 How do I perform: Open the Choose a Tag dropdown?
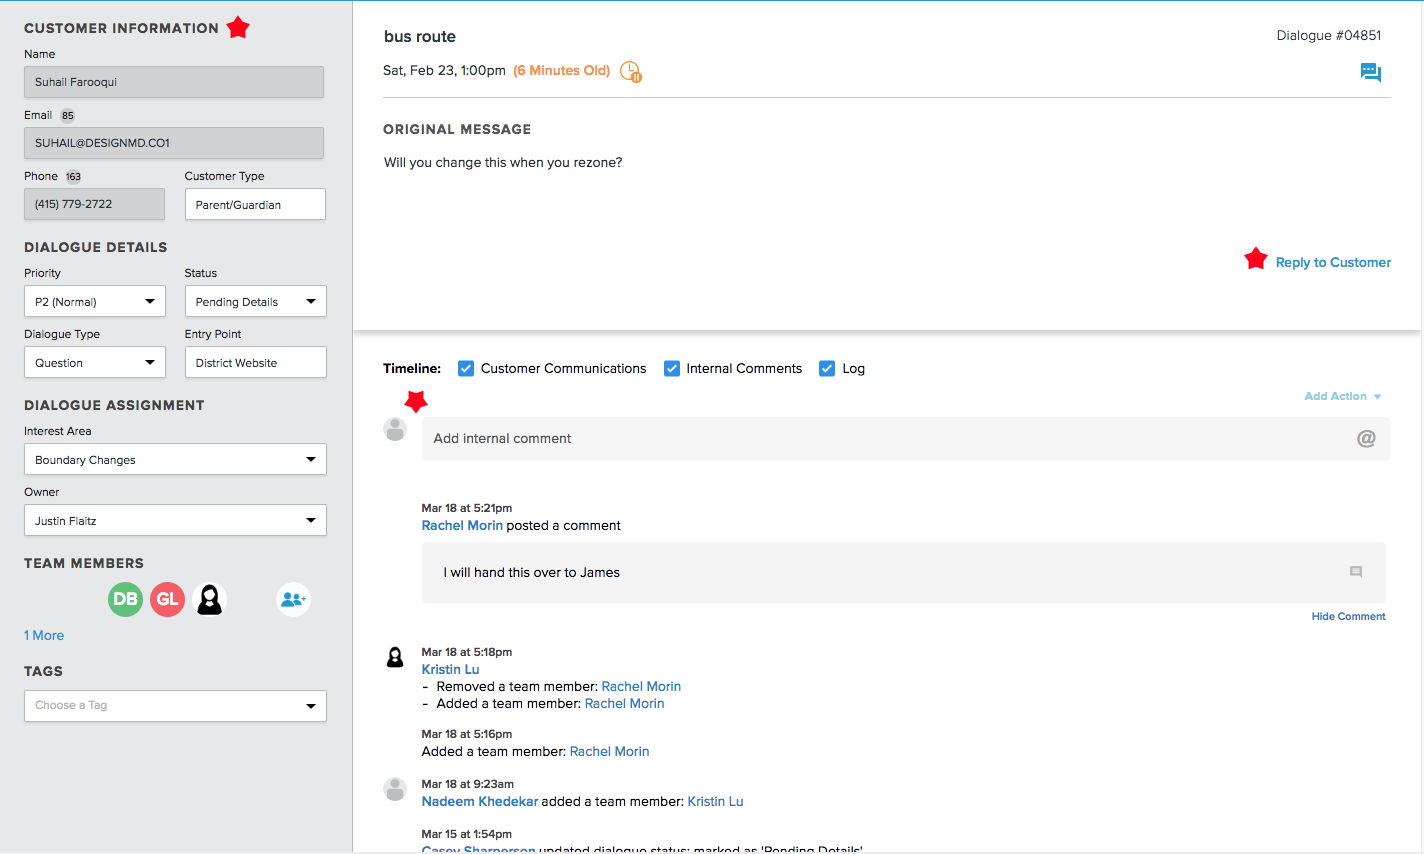175,705
